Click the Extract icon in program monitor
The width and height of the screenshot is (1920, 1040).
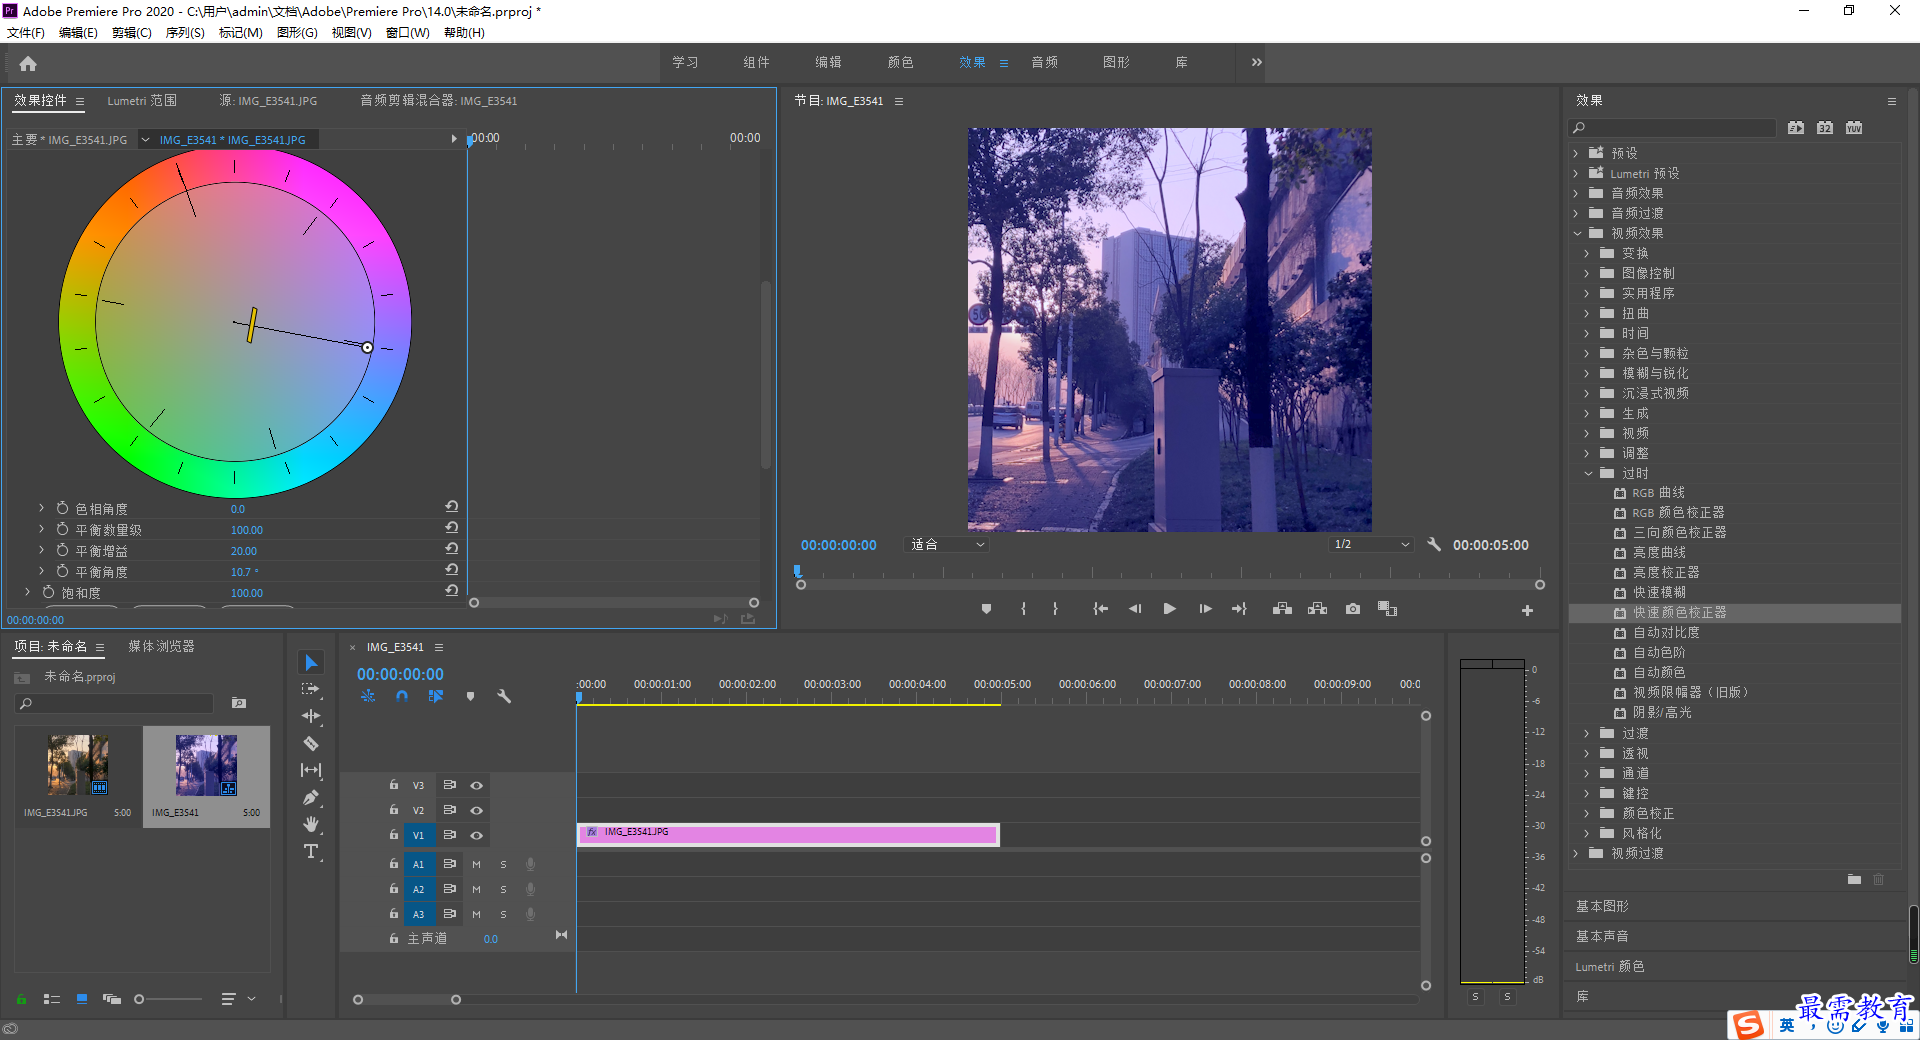[x=1317, y=608]
